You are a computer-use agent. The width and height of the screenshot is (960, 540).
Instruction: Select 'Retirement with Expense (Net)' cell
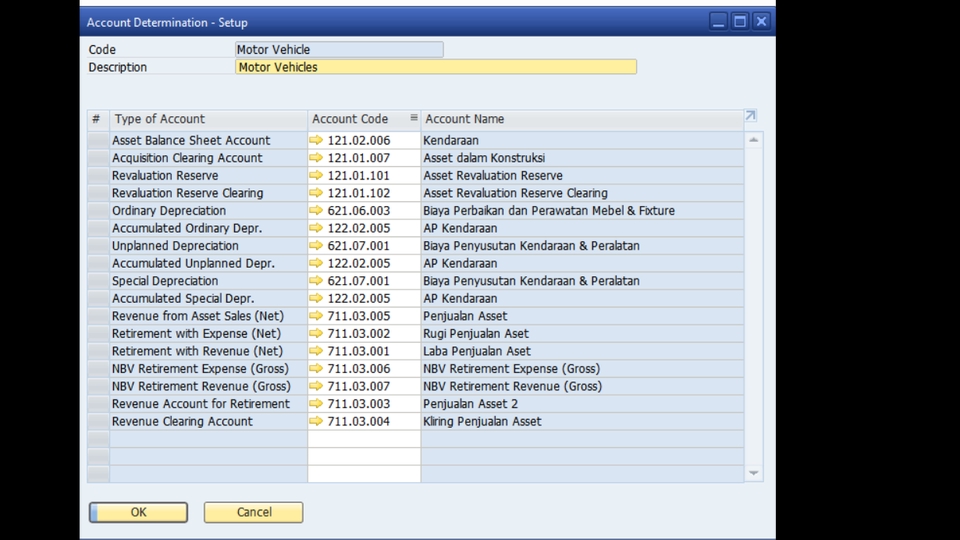pos(208,334)
